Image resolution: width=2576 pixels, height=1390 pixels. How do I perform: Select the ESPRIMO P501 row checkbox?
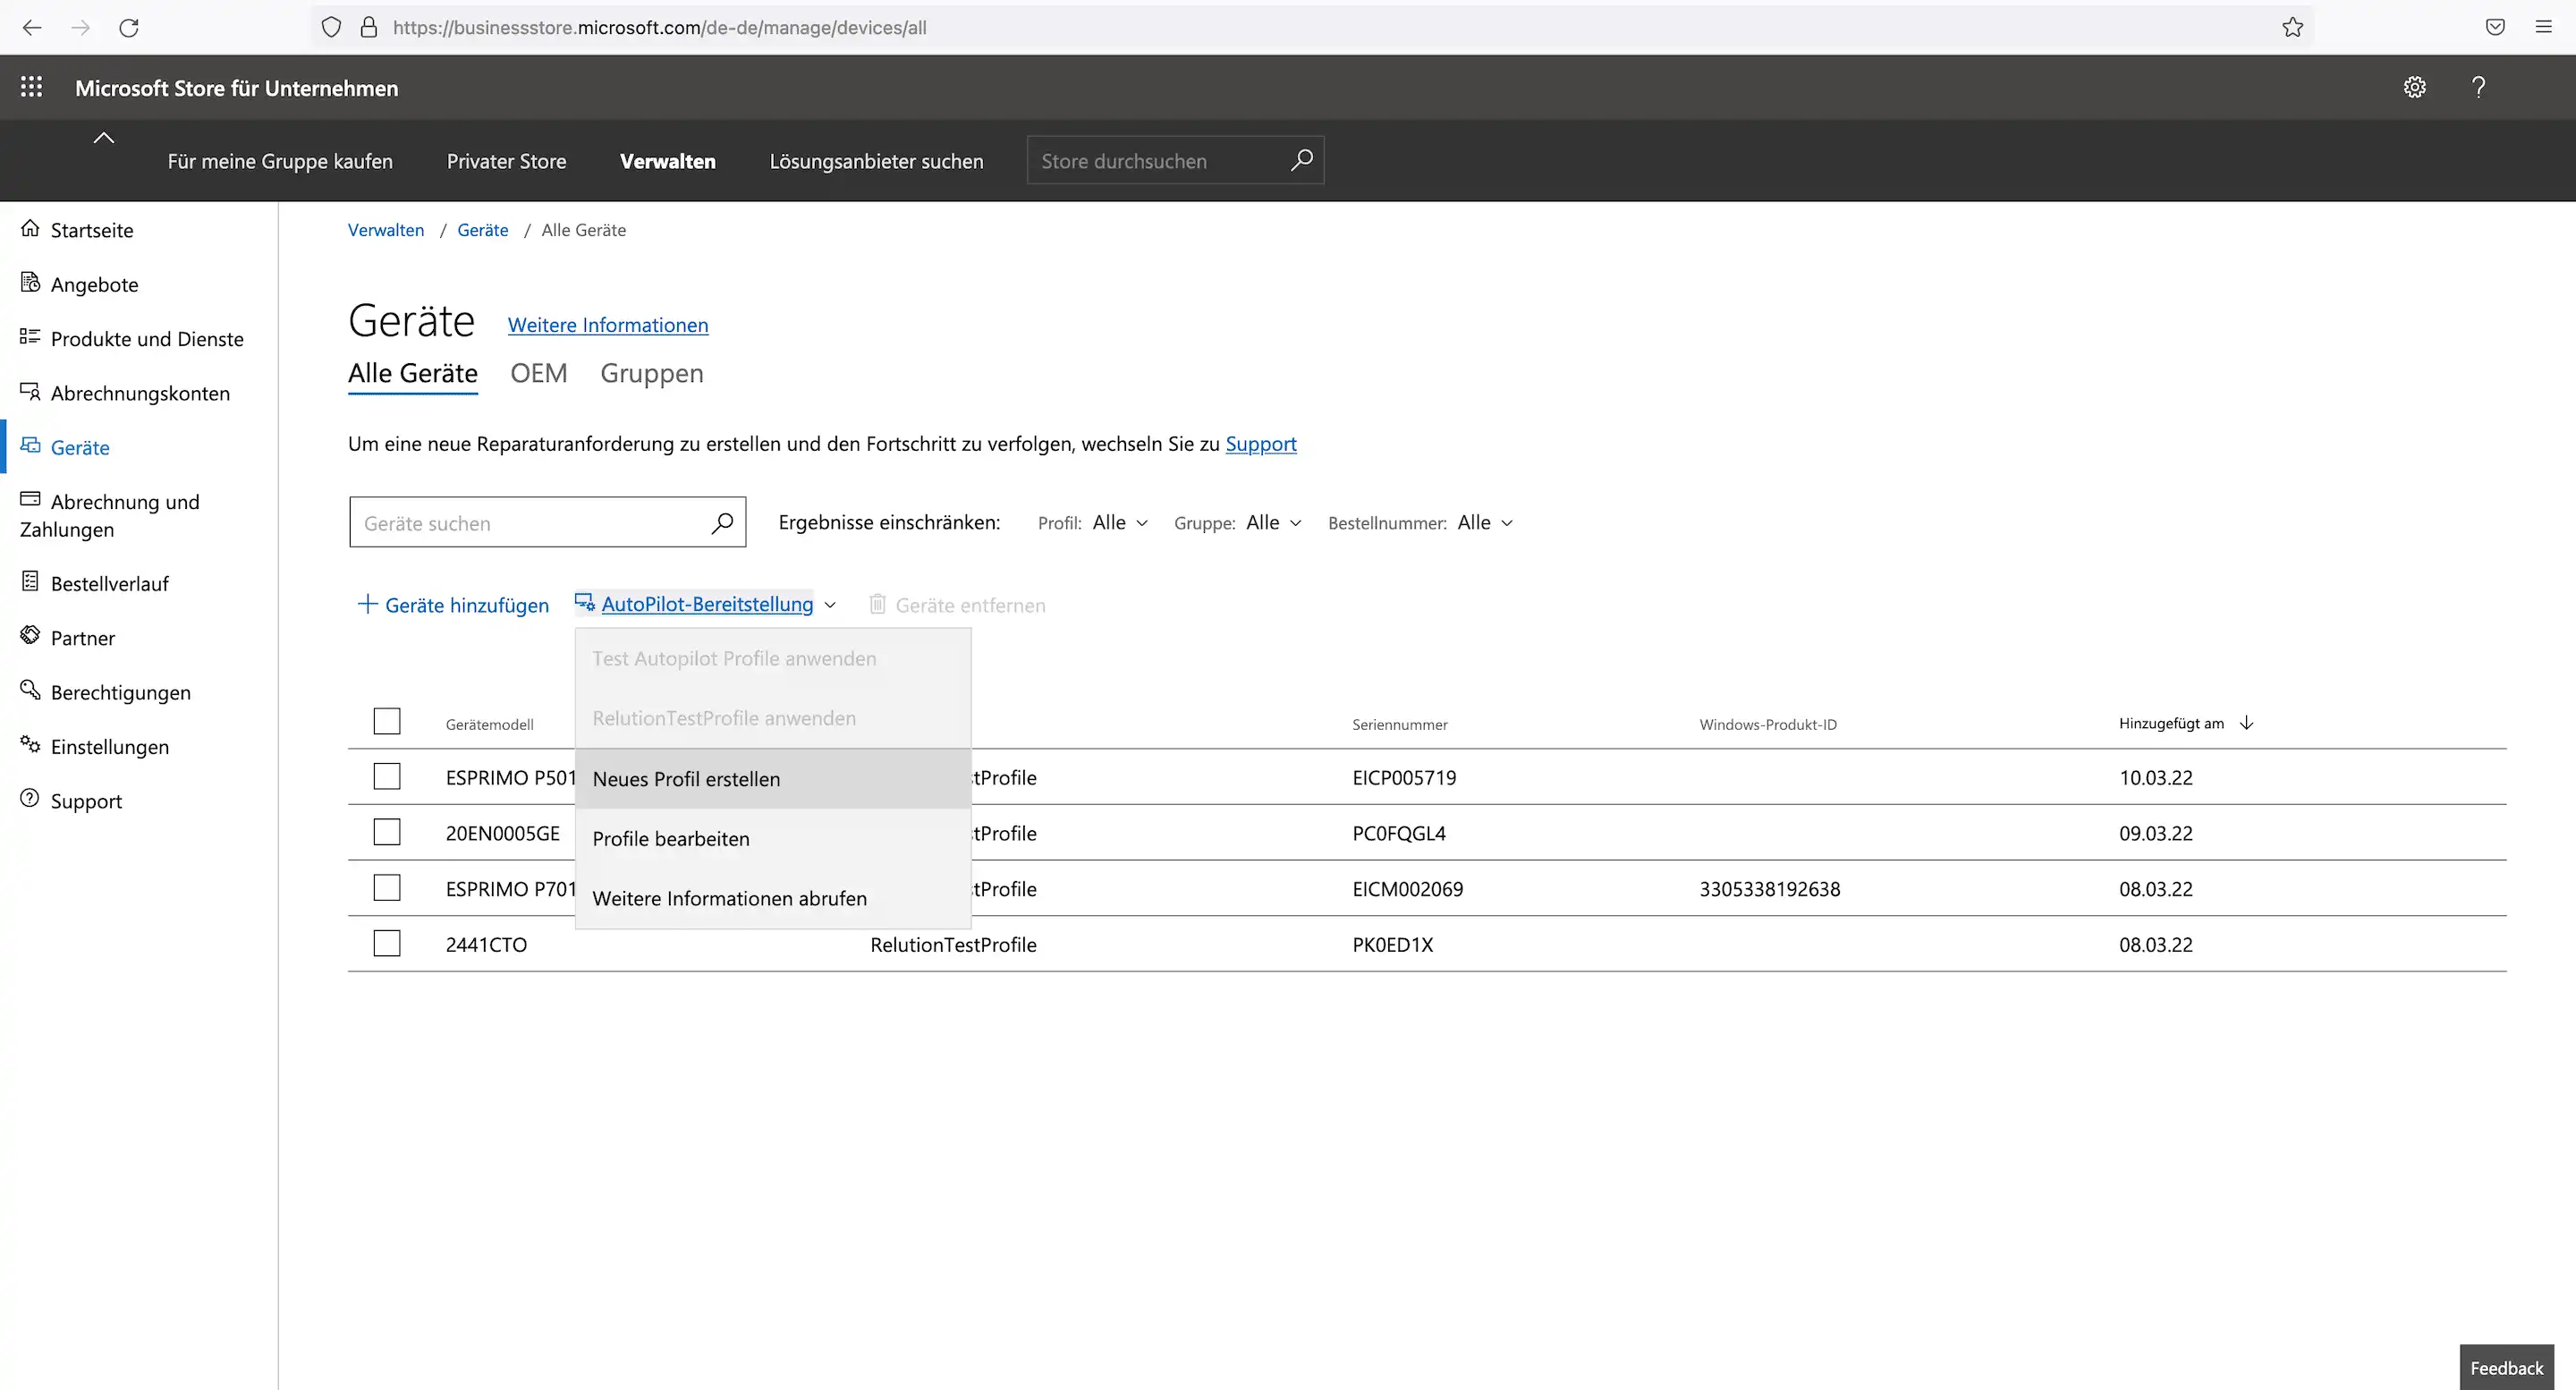point(387,776)
